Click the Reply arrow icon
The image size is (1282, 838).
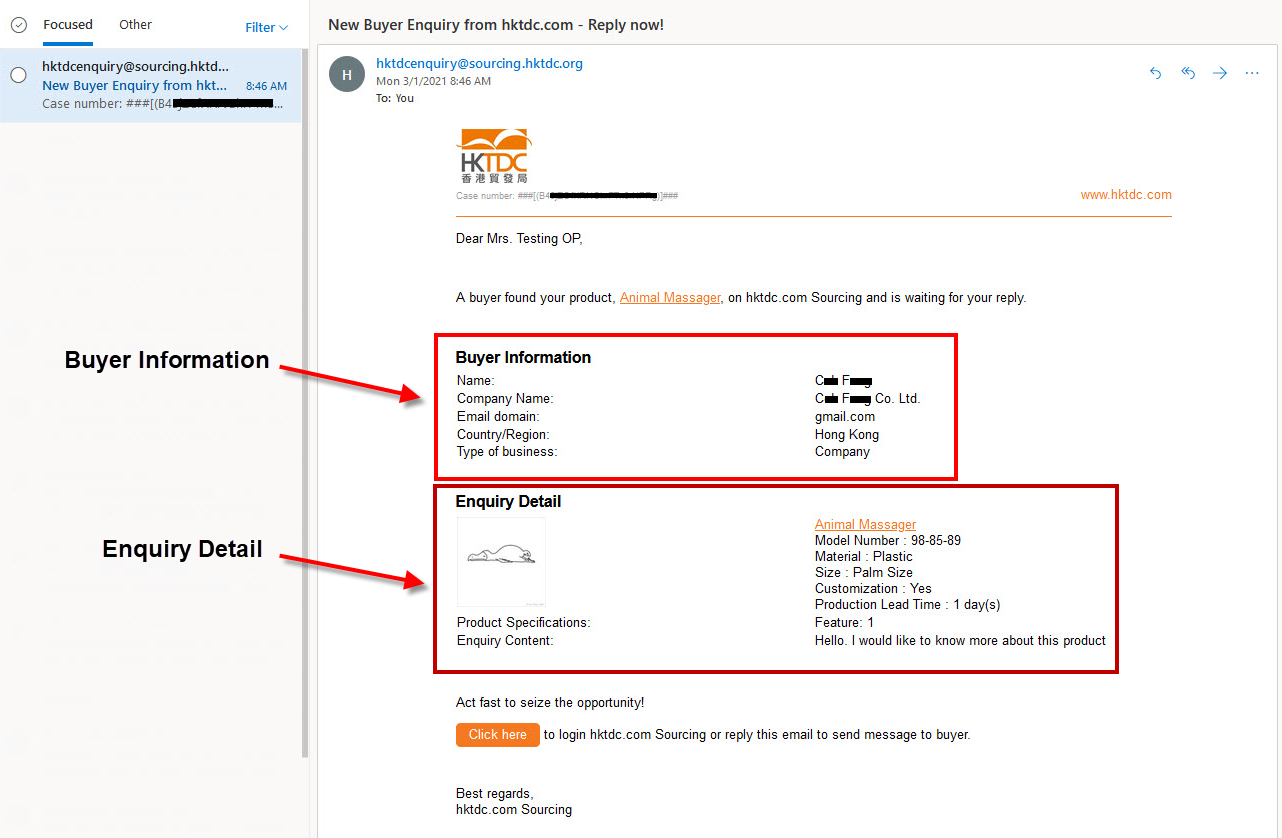(x=1156, y=73)
